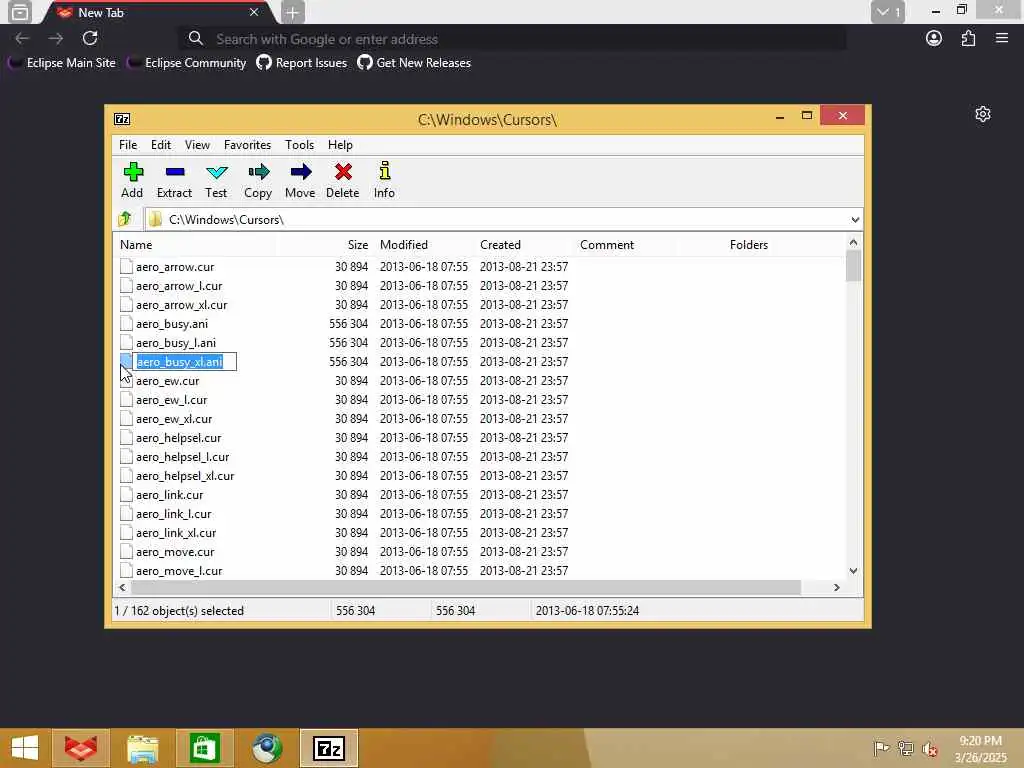Click vertical scrollbar up arrow
The width and height of the screenshot is (1024, 768).
pyautogui.click(x=853, y=242)
